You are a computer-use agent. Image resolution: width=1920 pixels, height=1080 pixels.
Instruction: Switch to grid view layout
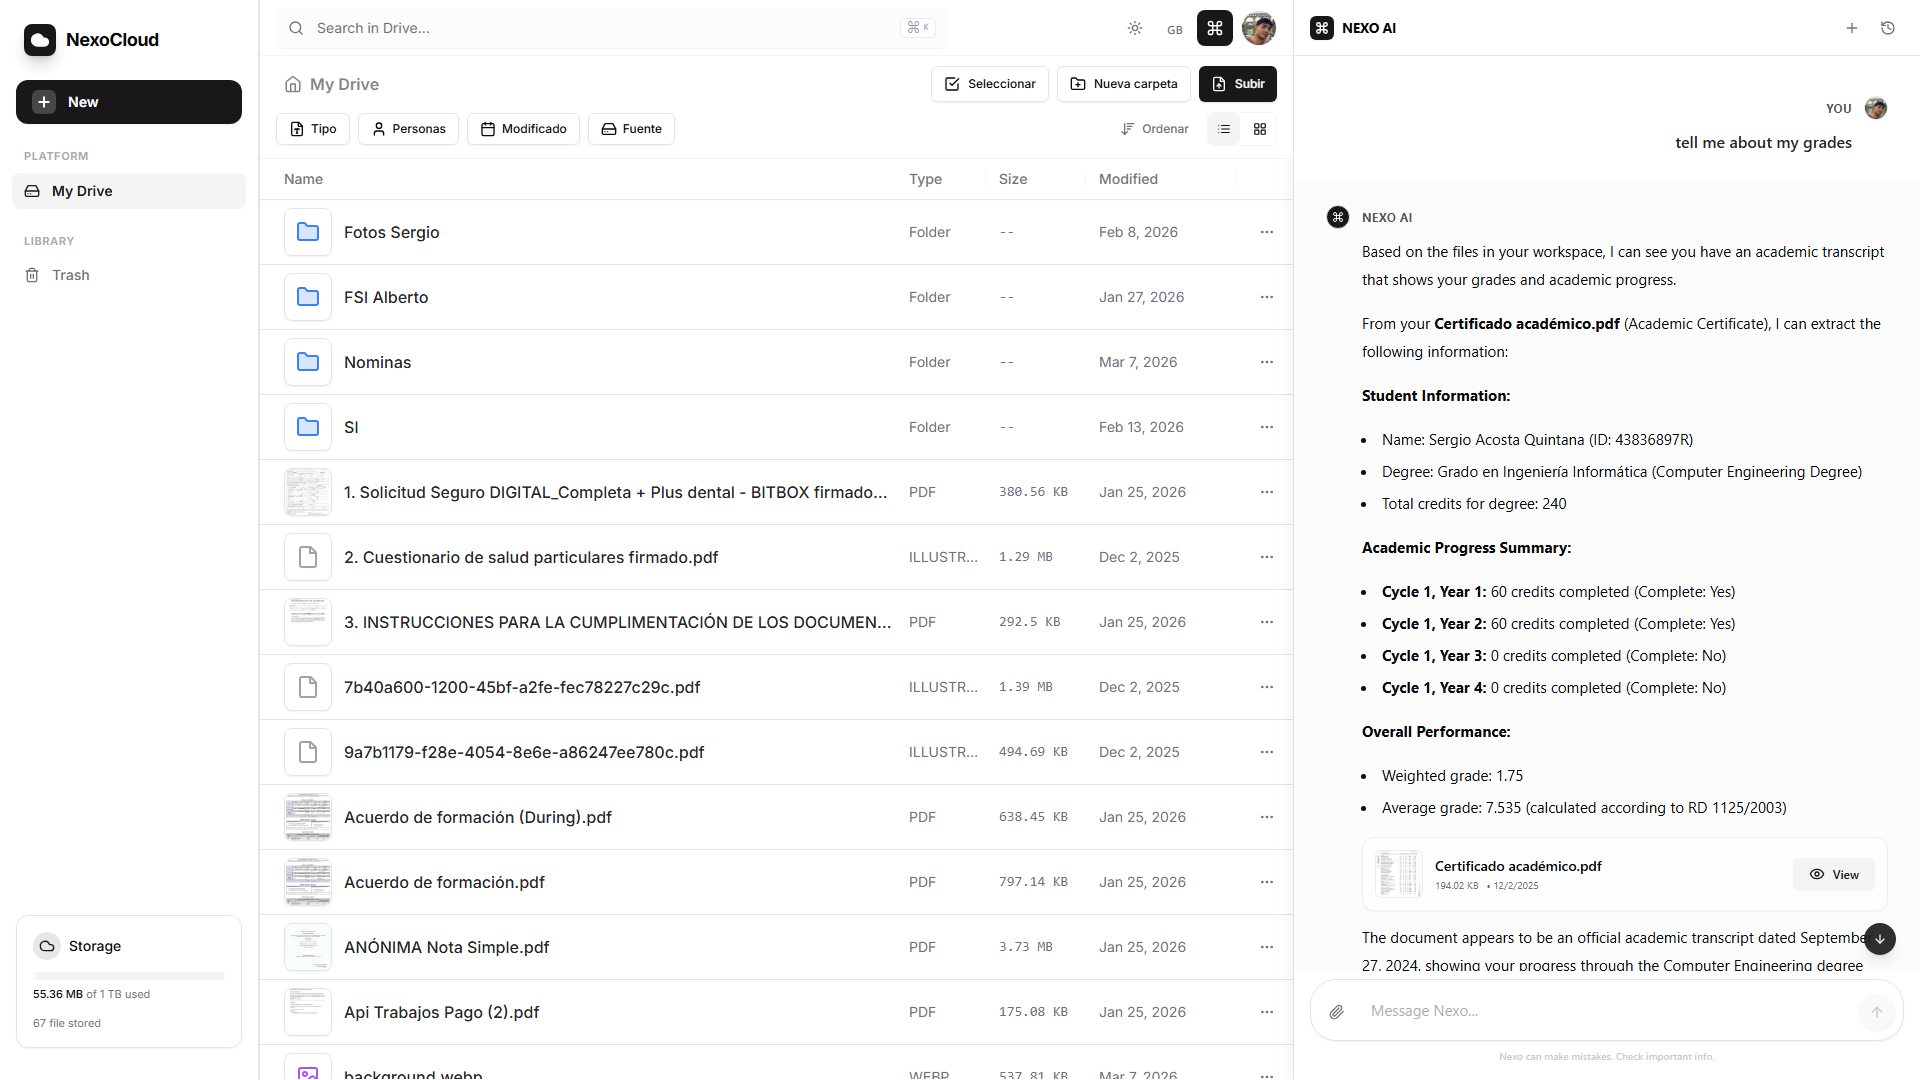click(1259, 129)
